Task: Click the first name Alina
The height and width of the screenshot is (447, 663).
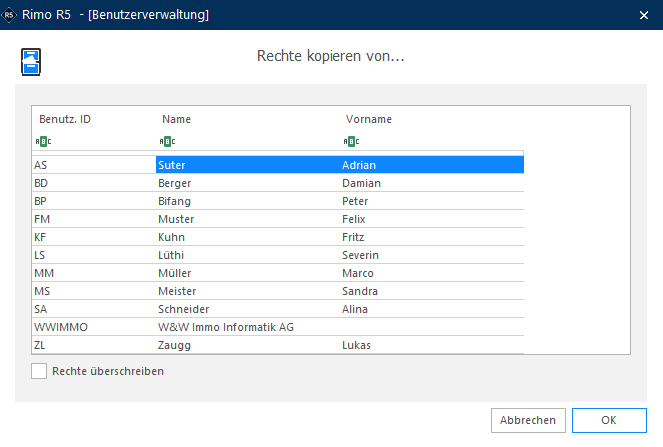Action: (355, 309)
